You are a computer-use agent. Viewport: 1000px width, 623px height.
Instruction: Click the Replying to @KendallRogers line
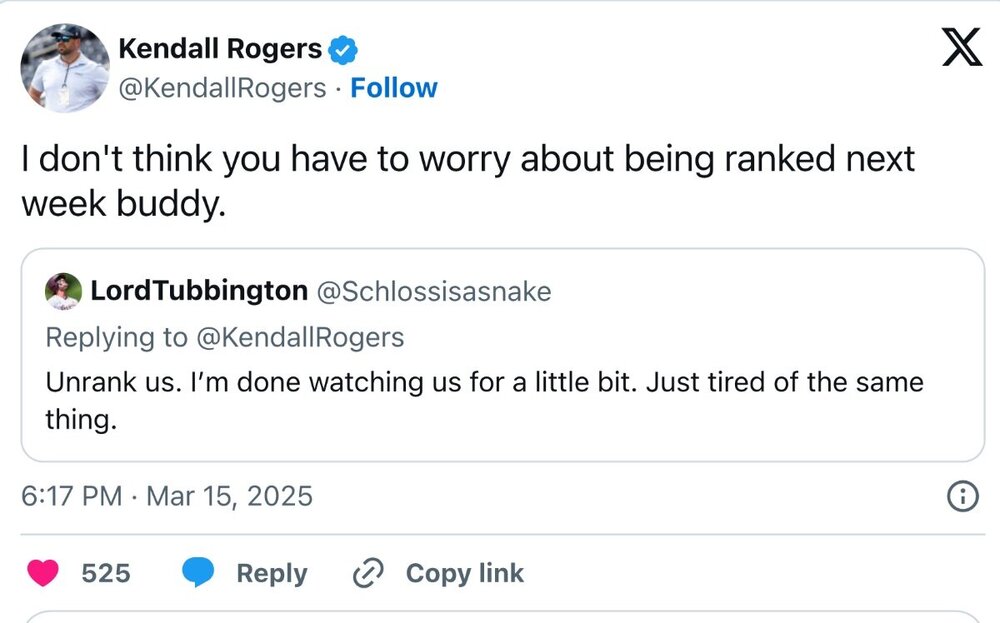[225, 337]
